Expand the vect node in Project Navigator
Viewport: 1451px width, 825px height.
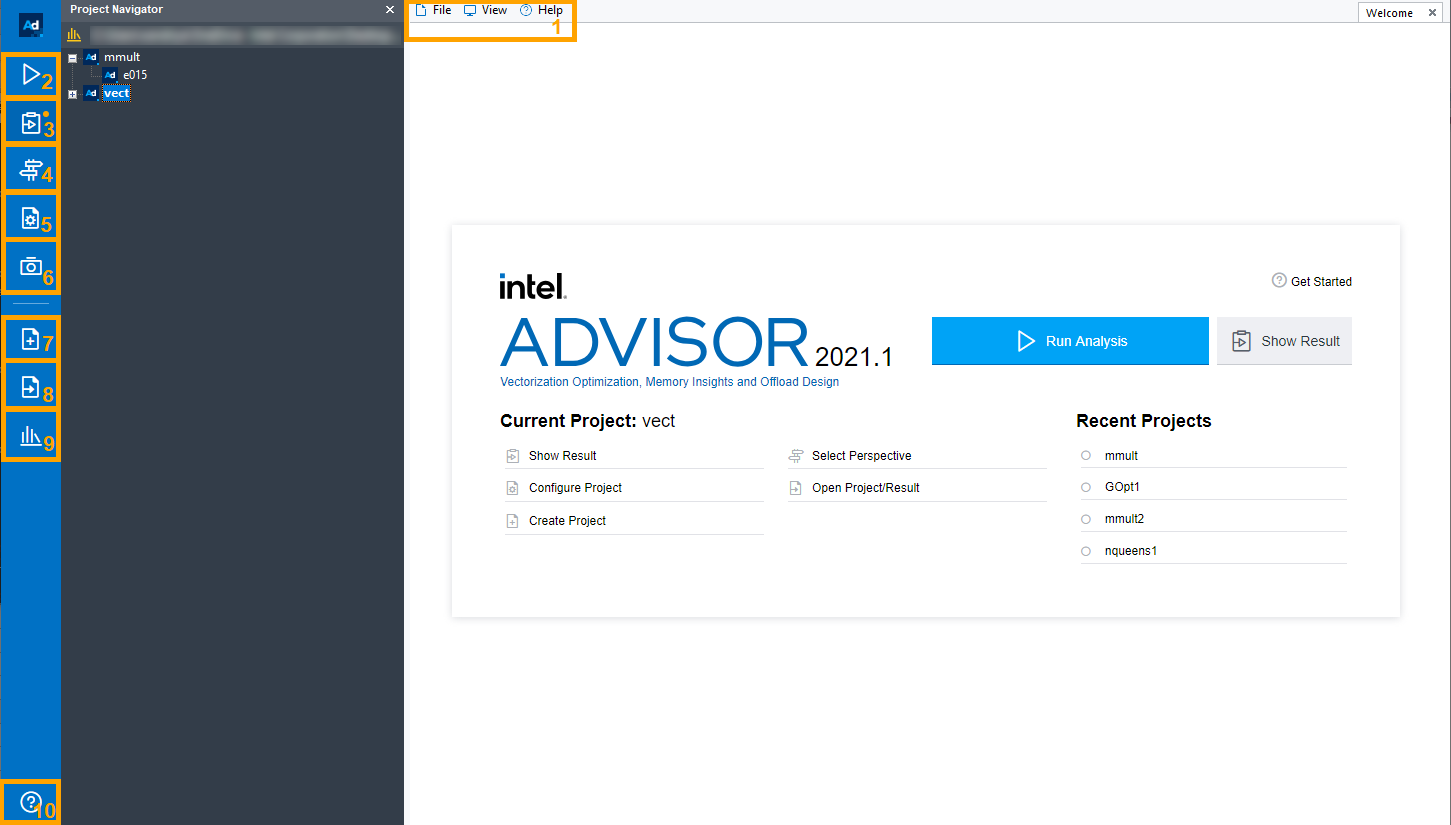72,94
